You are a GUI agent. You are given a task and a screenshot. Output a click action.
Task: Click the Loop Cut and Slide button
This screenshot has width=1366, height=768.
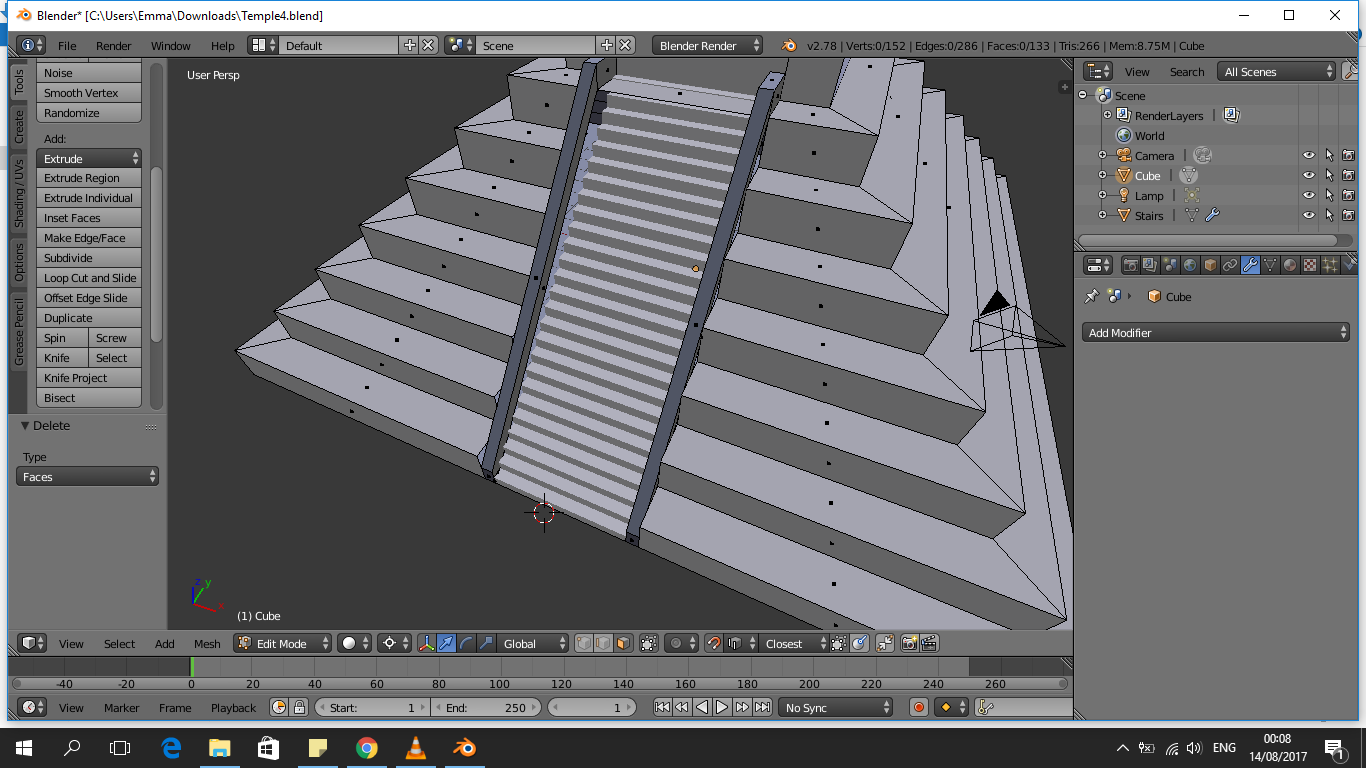(89, 278)
